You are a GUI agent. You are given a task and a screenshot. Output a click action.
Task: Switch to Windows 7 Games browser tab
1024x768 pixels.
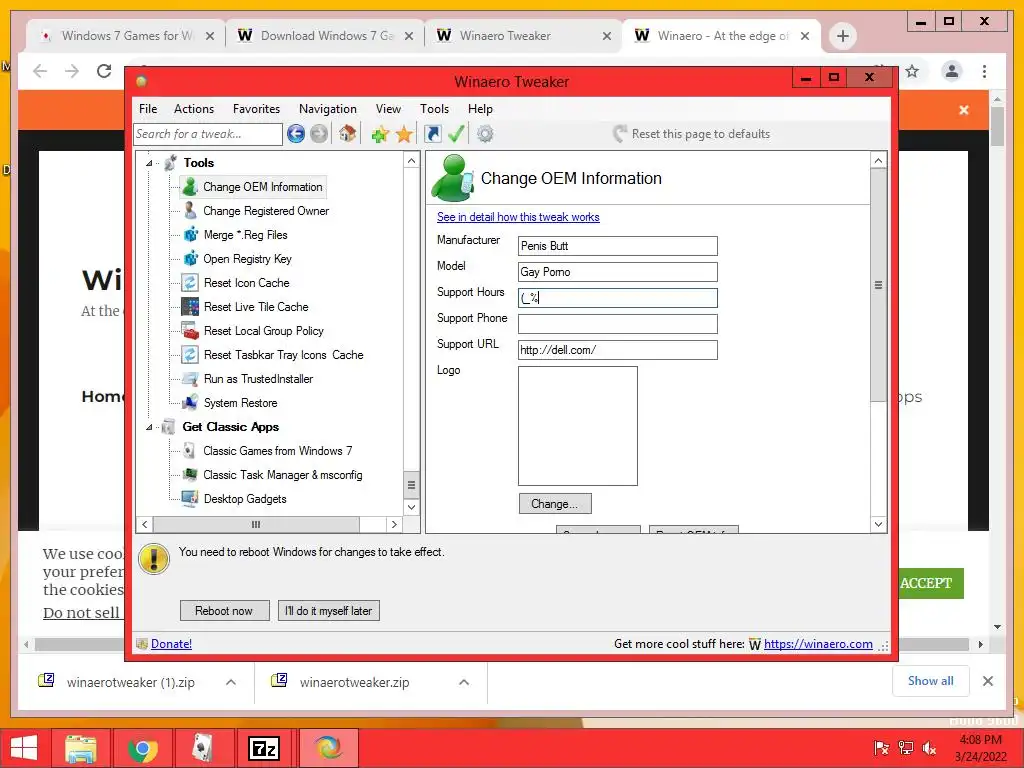tap(128, 36)
